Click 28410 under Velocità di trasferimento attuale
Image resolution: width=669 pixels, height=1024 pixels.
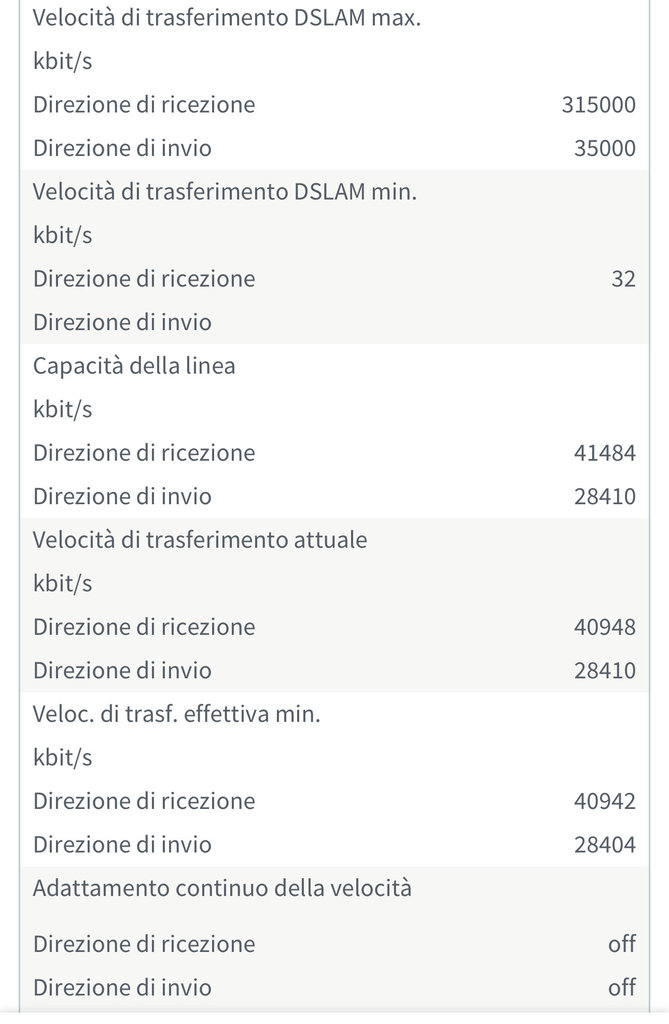click(x=605, y=671)
